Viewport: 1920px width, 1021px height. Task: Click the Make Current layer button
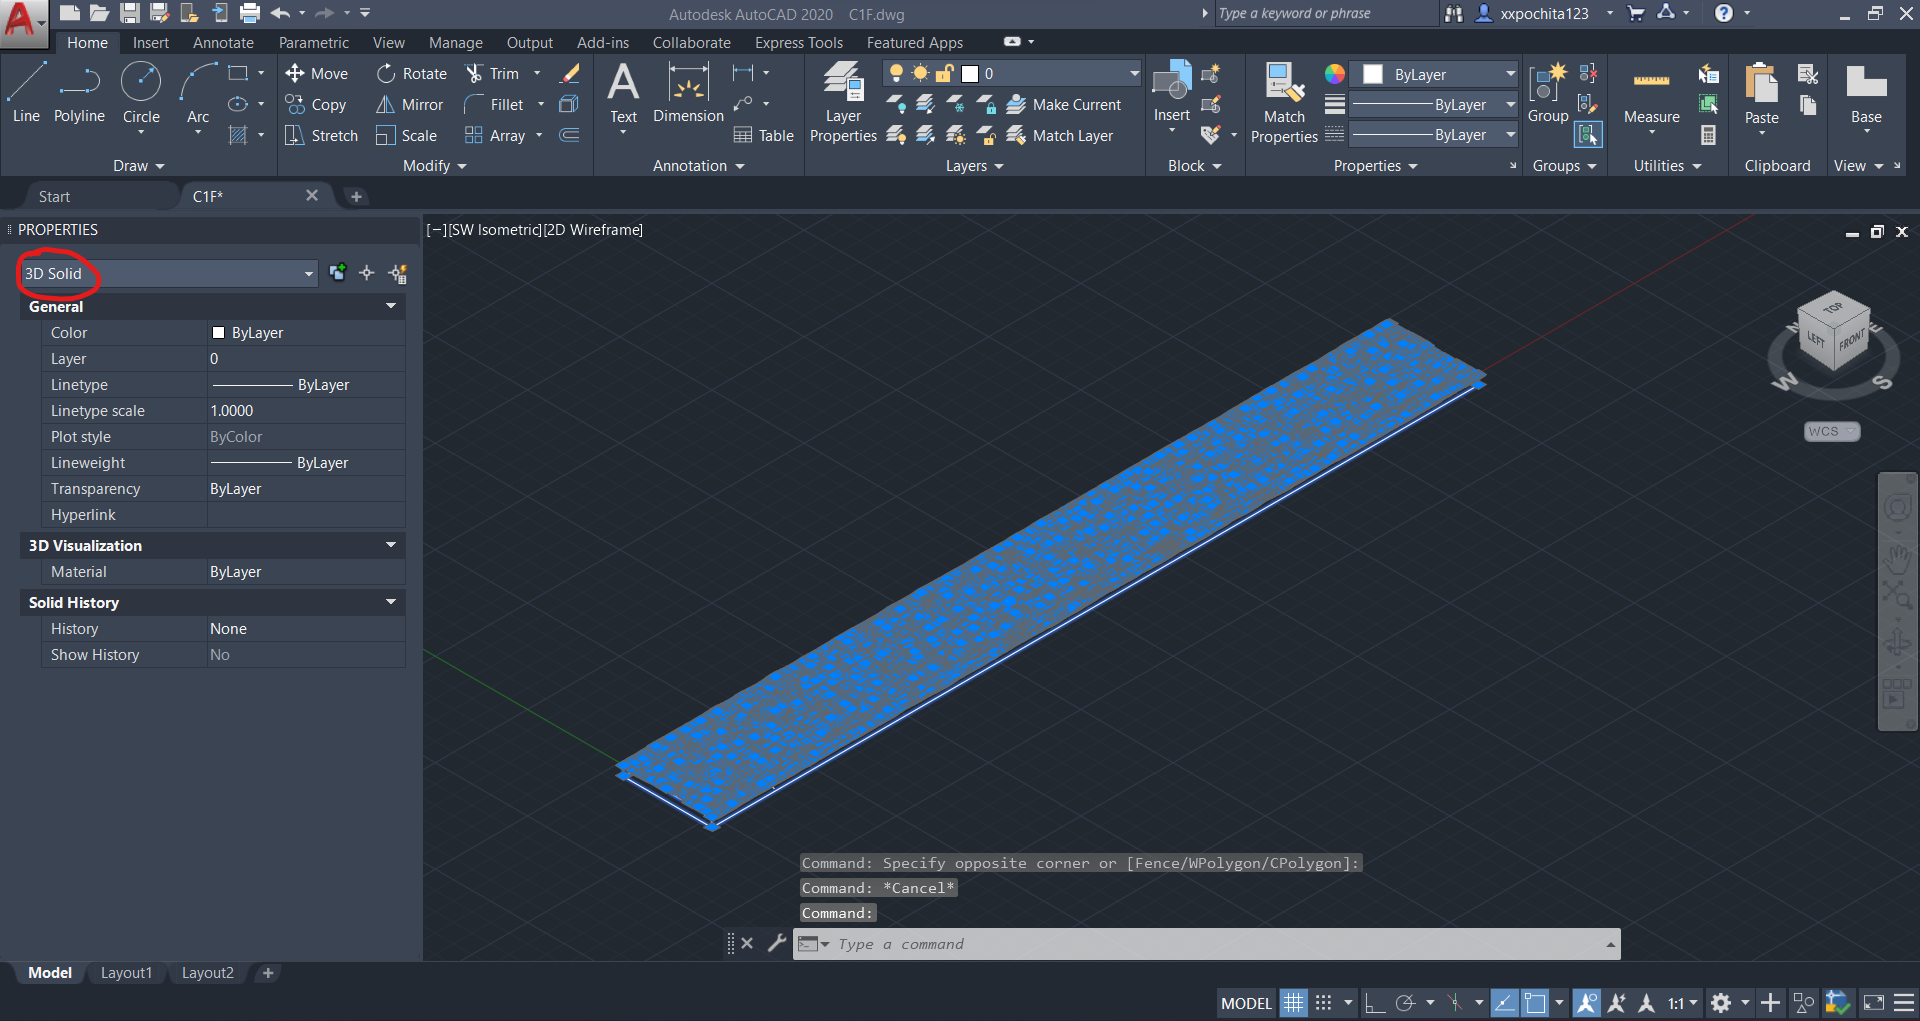coord(1064,104)
